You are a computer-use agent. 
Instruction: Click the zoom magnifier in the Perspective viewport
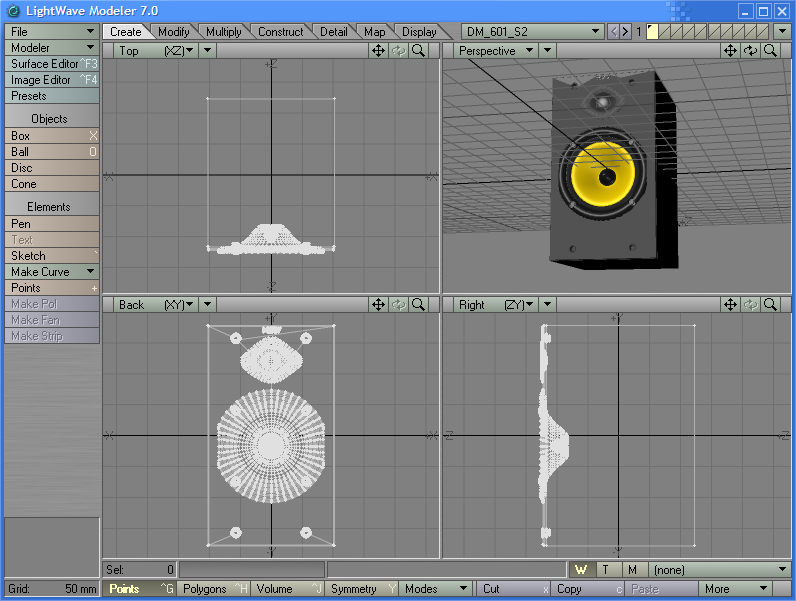(770, 51)
